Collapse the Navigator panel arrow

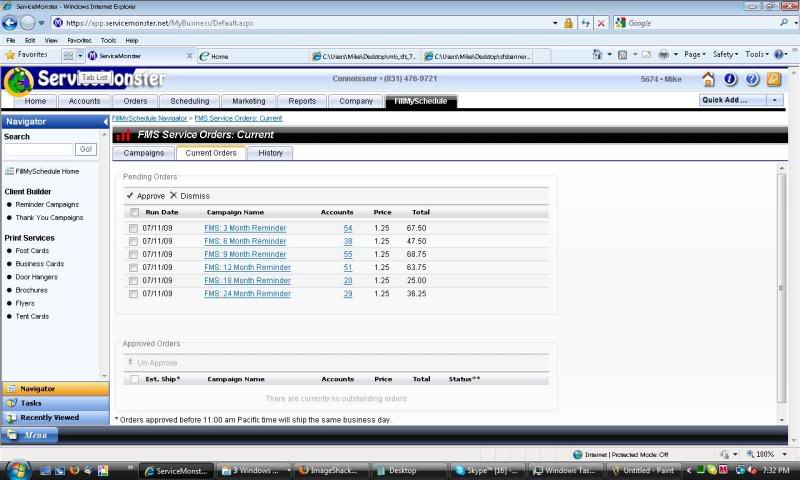click(105, 122)
